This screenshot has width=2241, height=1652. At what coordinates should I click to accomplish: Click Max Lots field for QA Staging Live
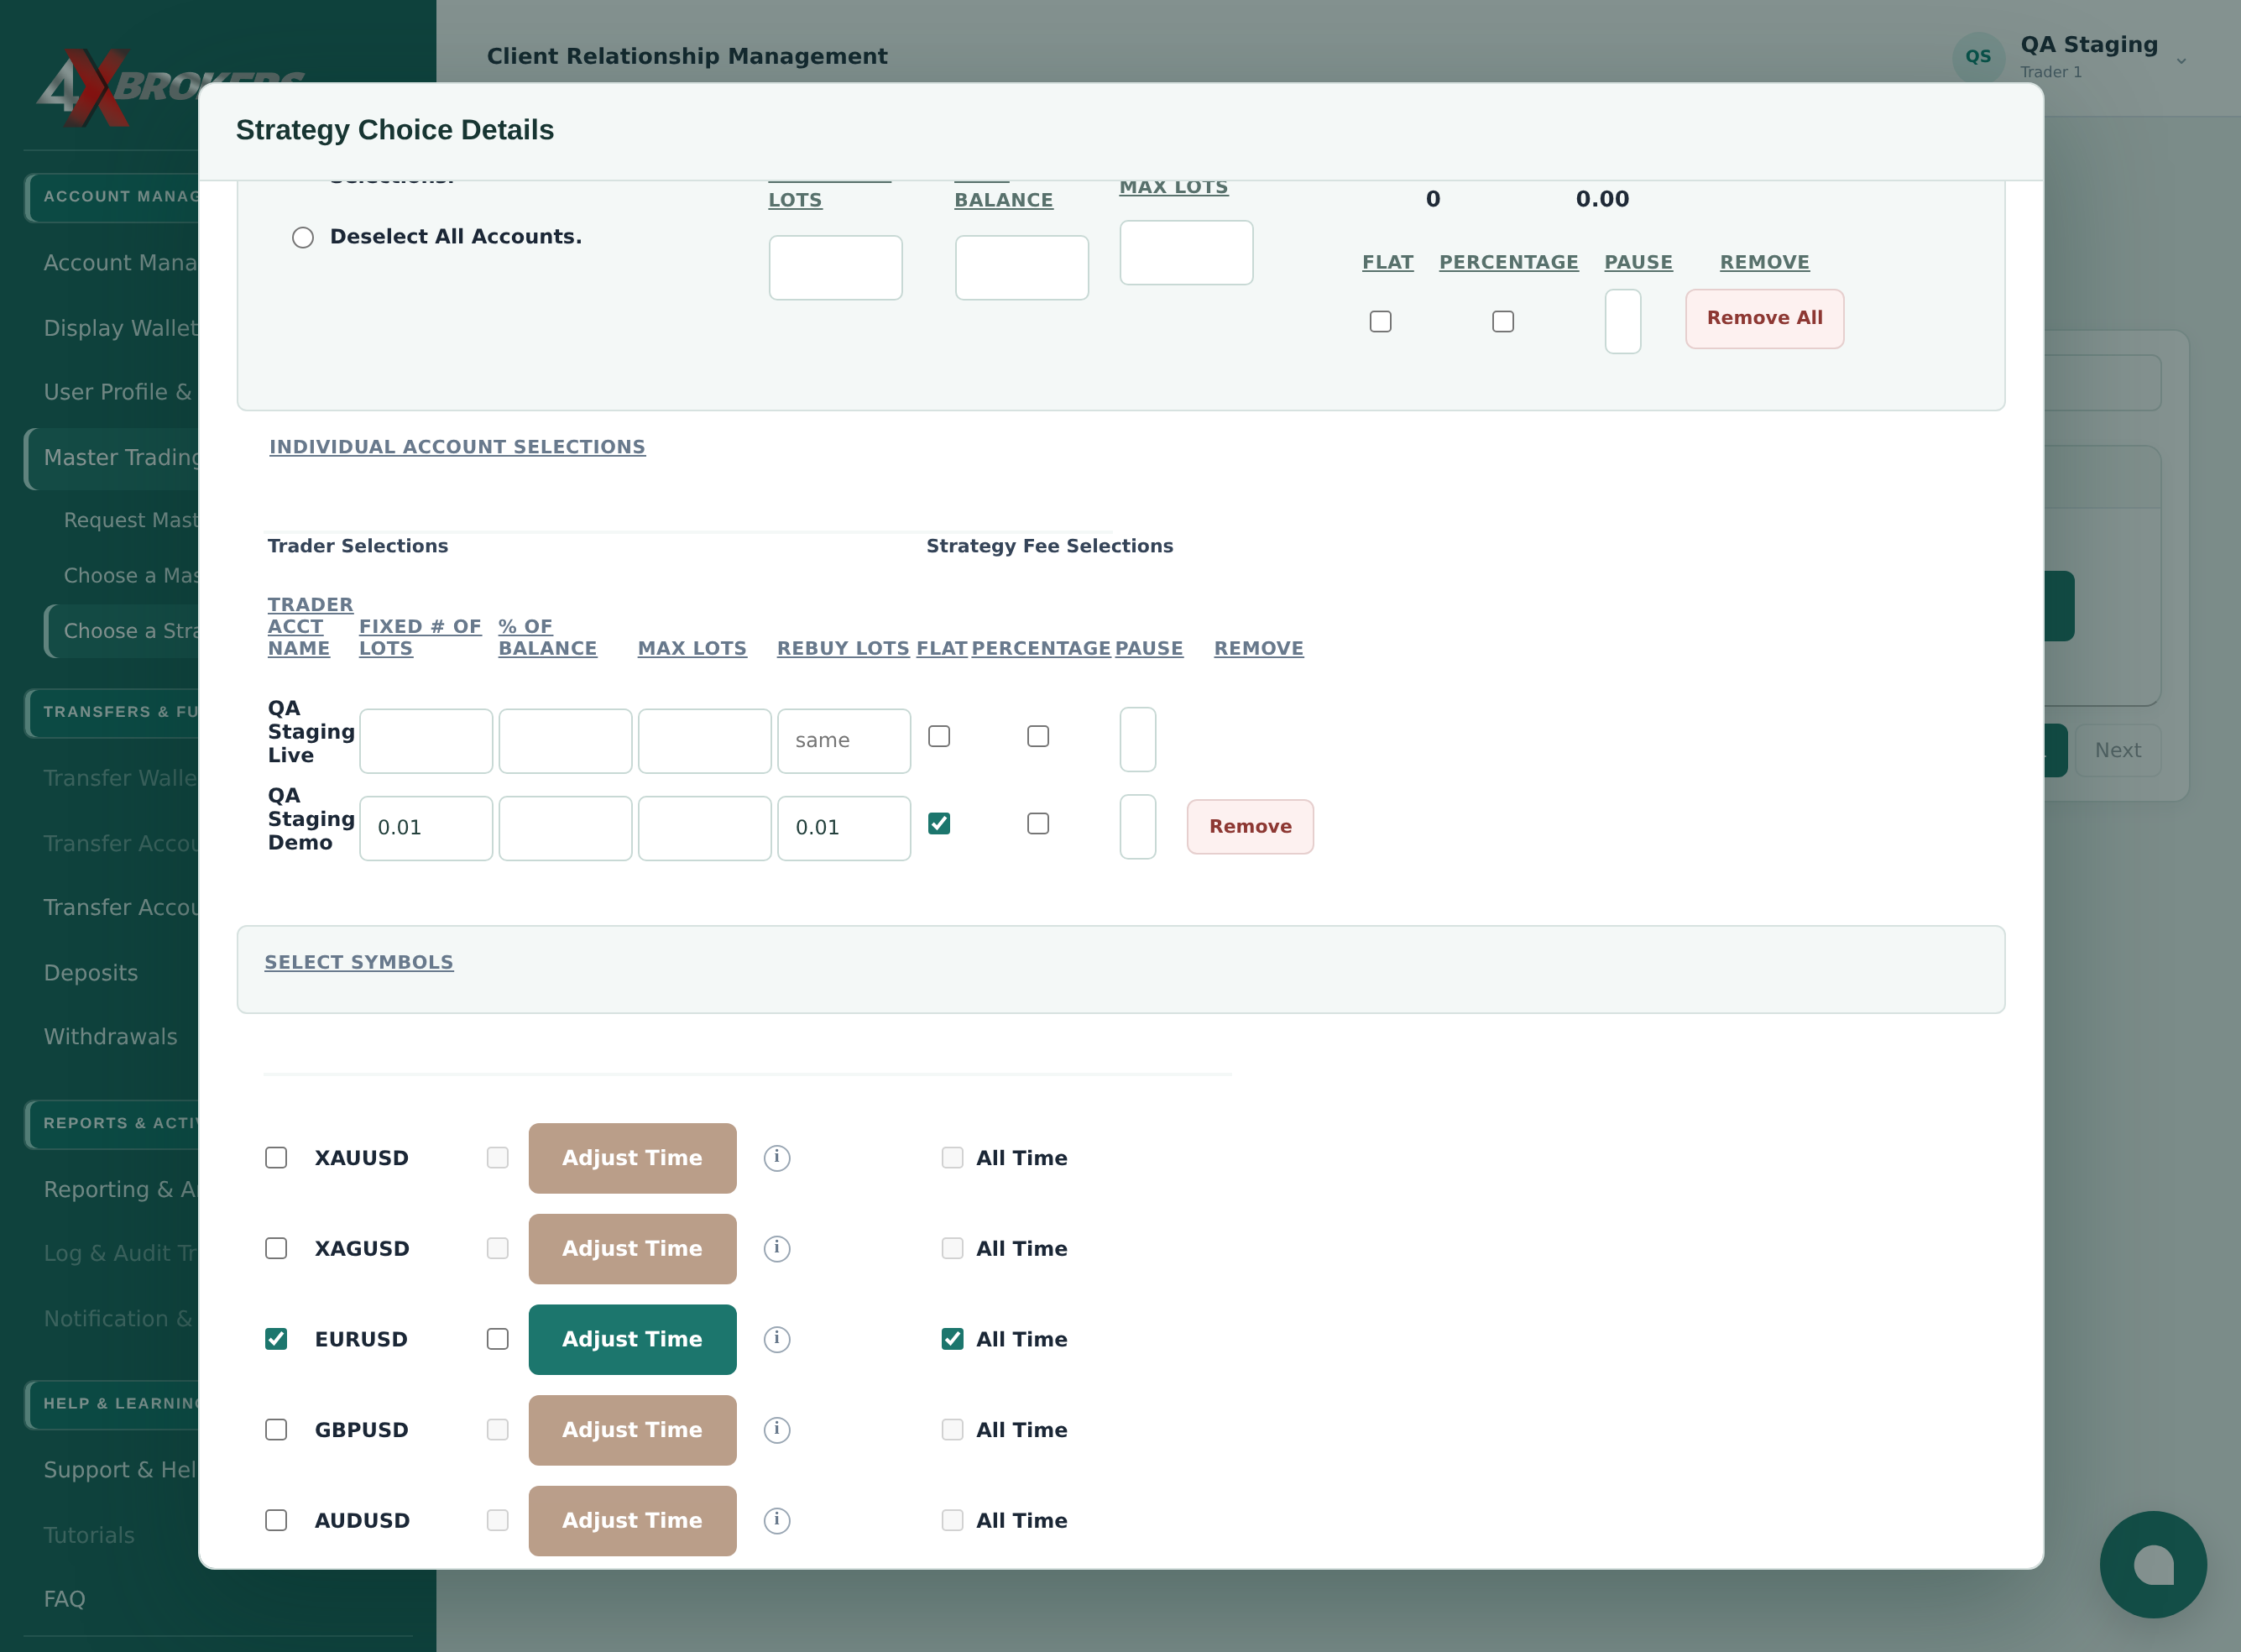click(705, 741)
